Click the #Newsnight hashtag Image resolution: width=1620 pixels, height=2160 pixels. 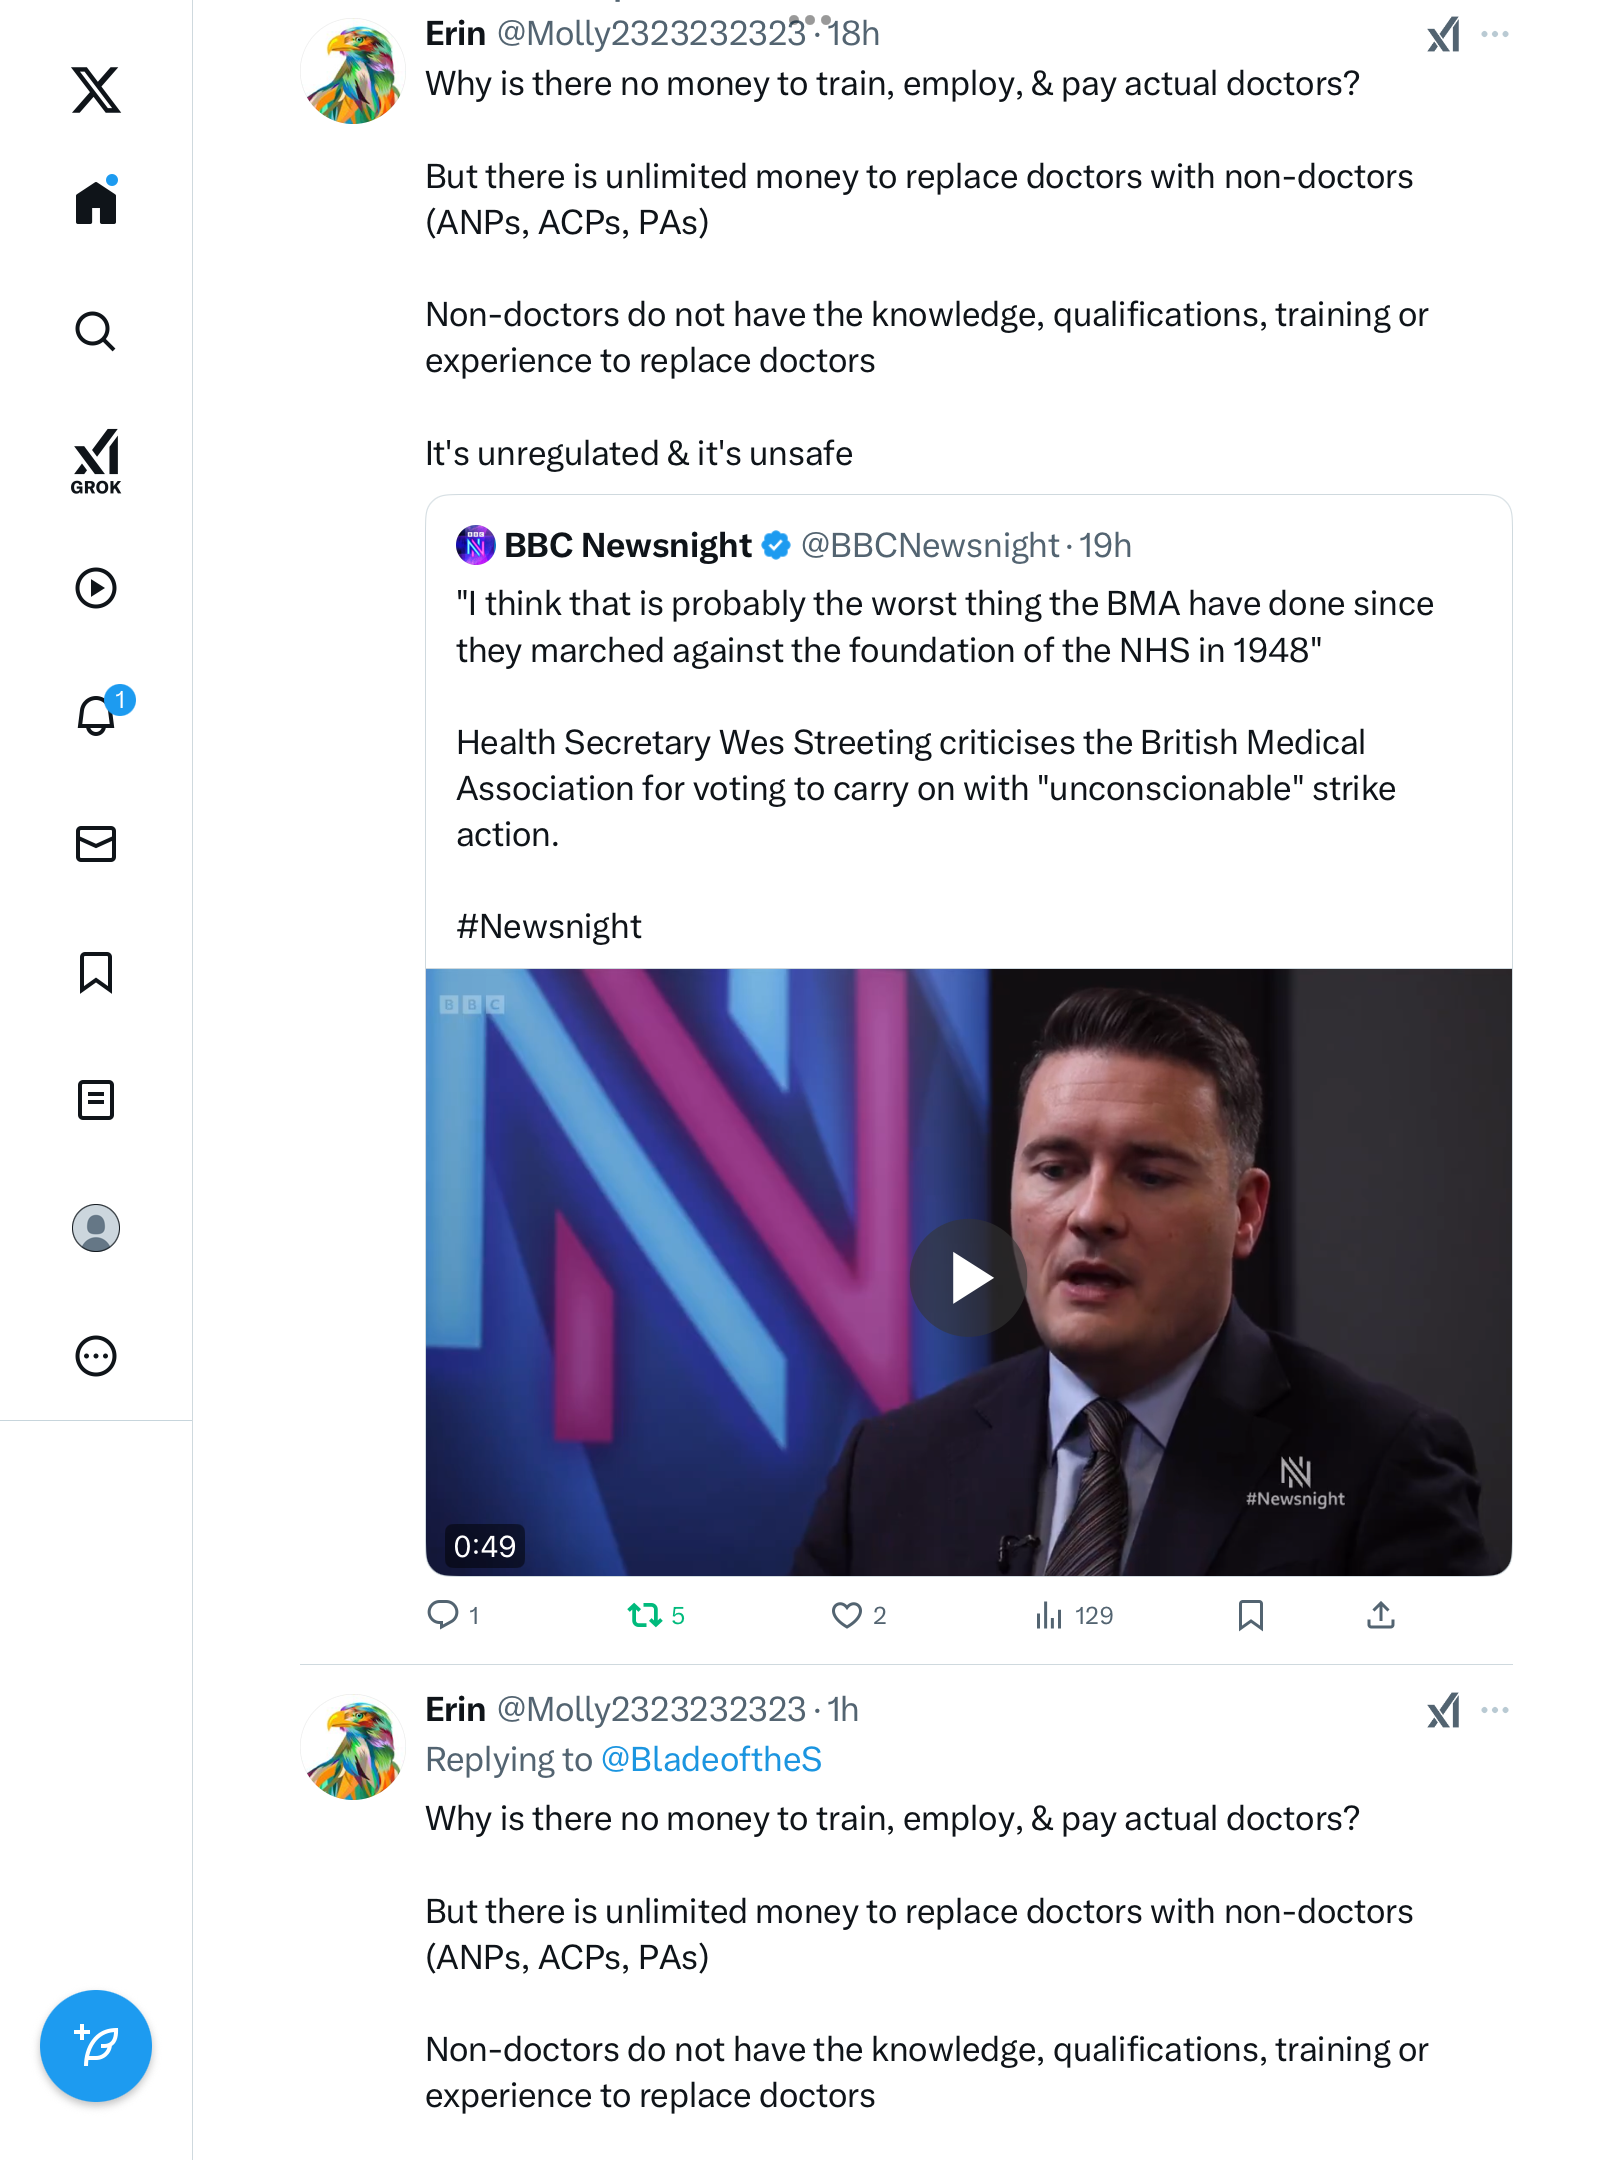coord(549,926)
